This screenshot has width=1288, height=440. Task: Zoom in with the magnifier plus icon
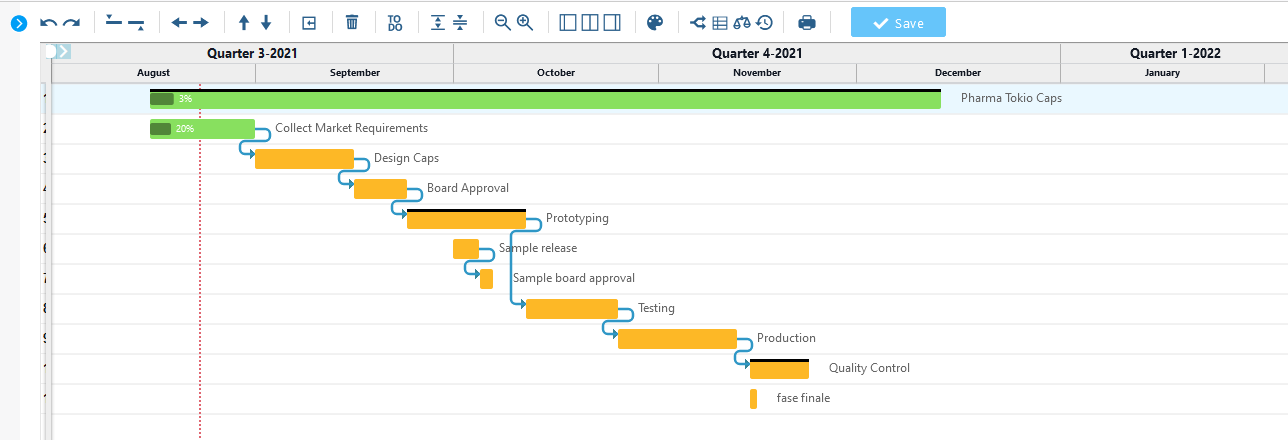tap(525, 22)
